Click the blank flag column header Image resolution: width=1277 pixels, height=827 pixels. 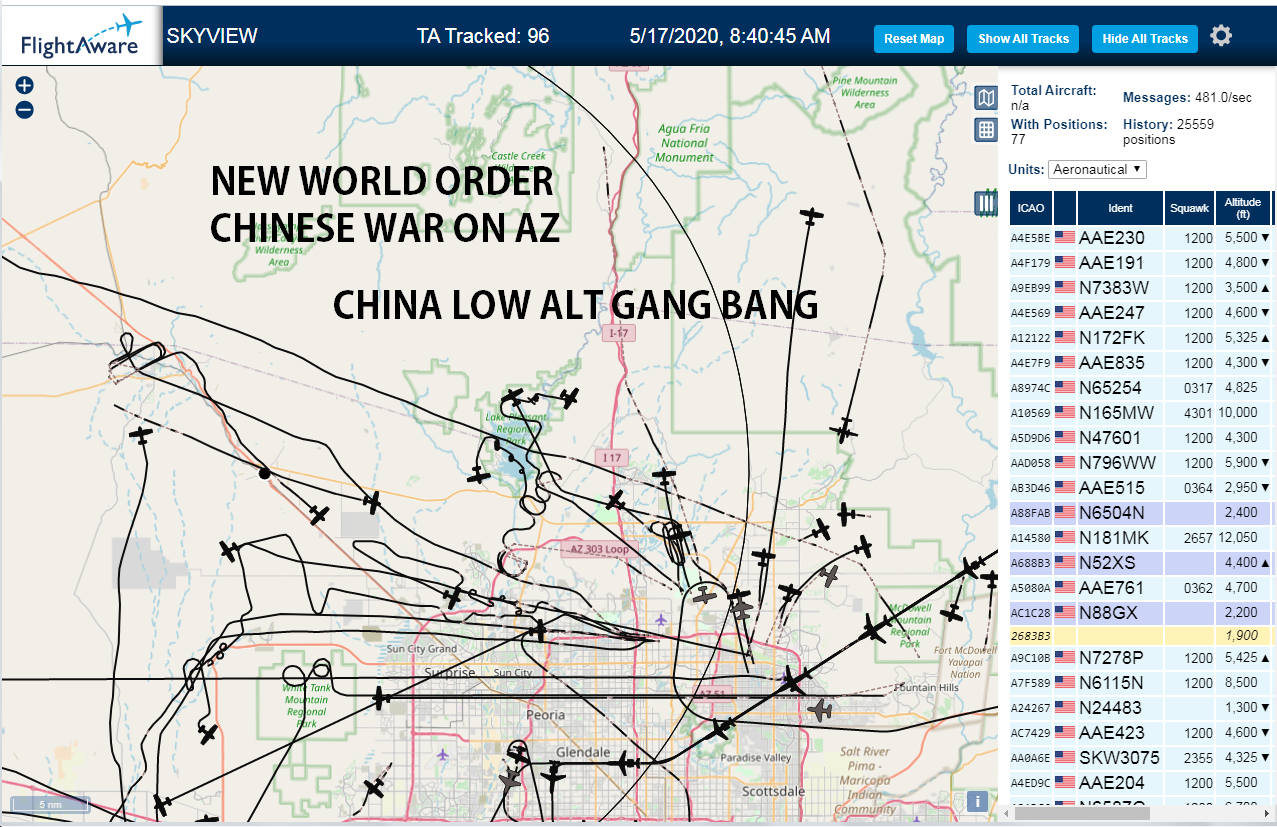point(1064,208)
